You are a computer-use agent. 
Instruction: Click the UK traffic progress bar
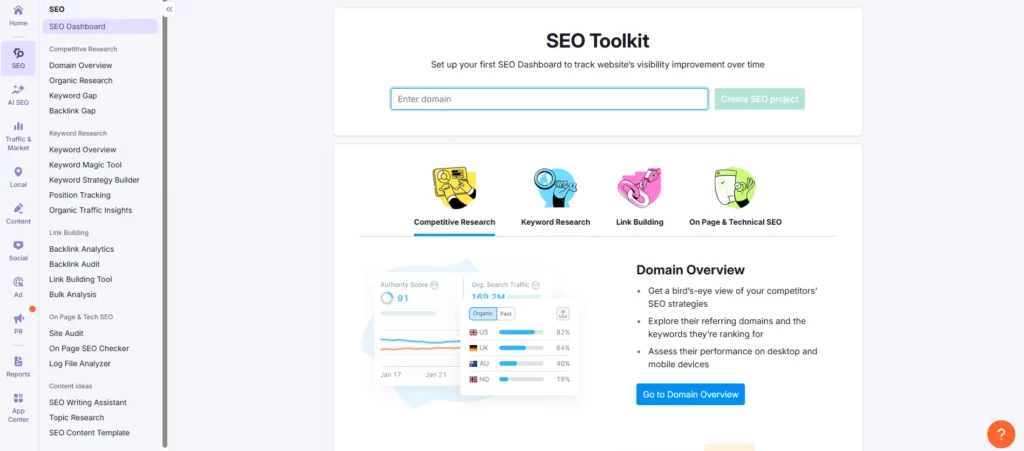point(521,348)
